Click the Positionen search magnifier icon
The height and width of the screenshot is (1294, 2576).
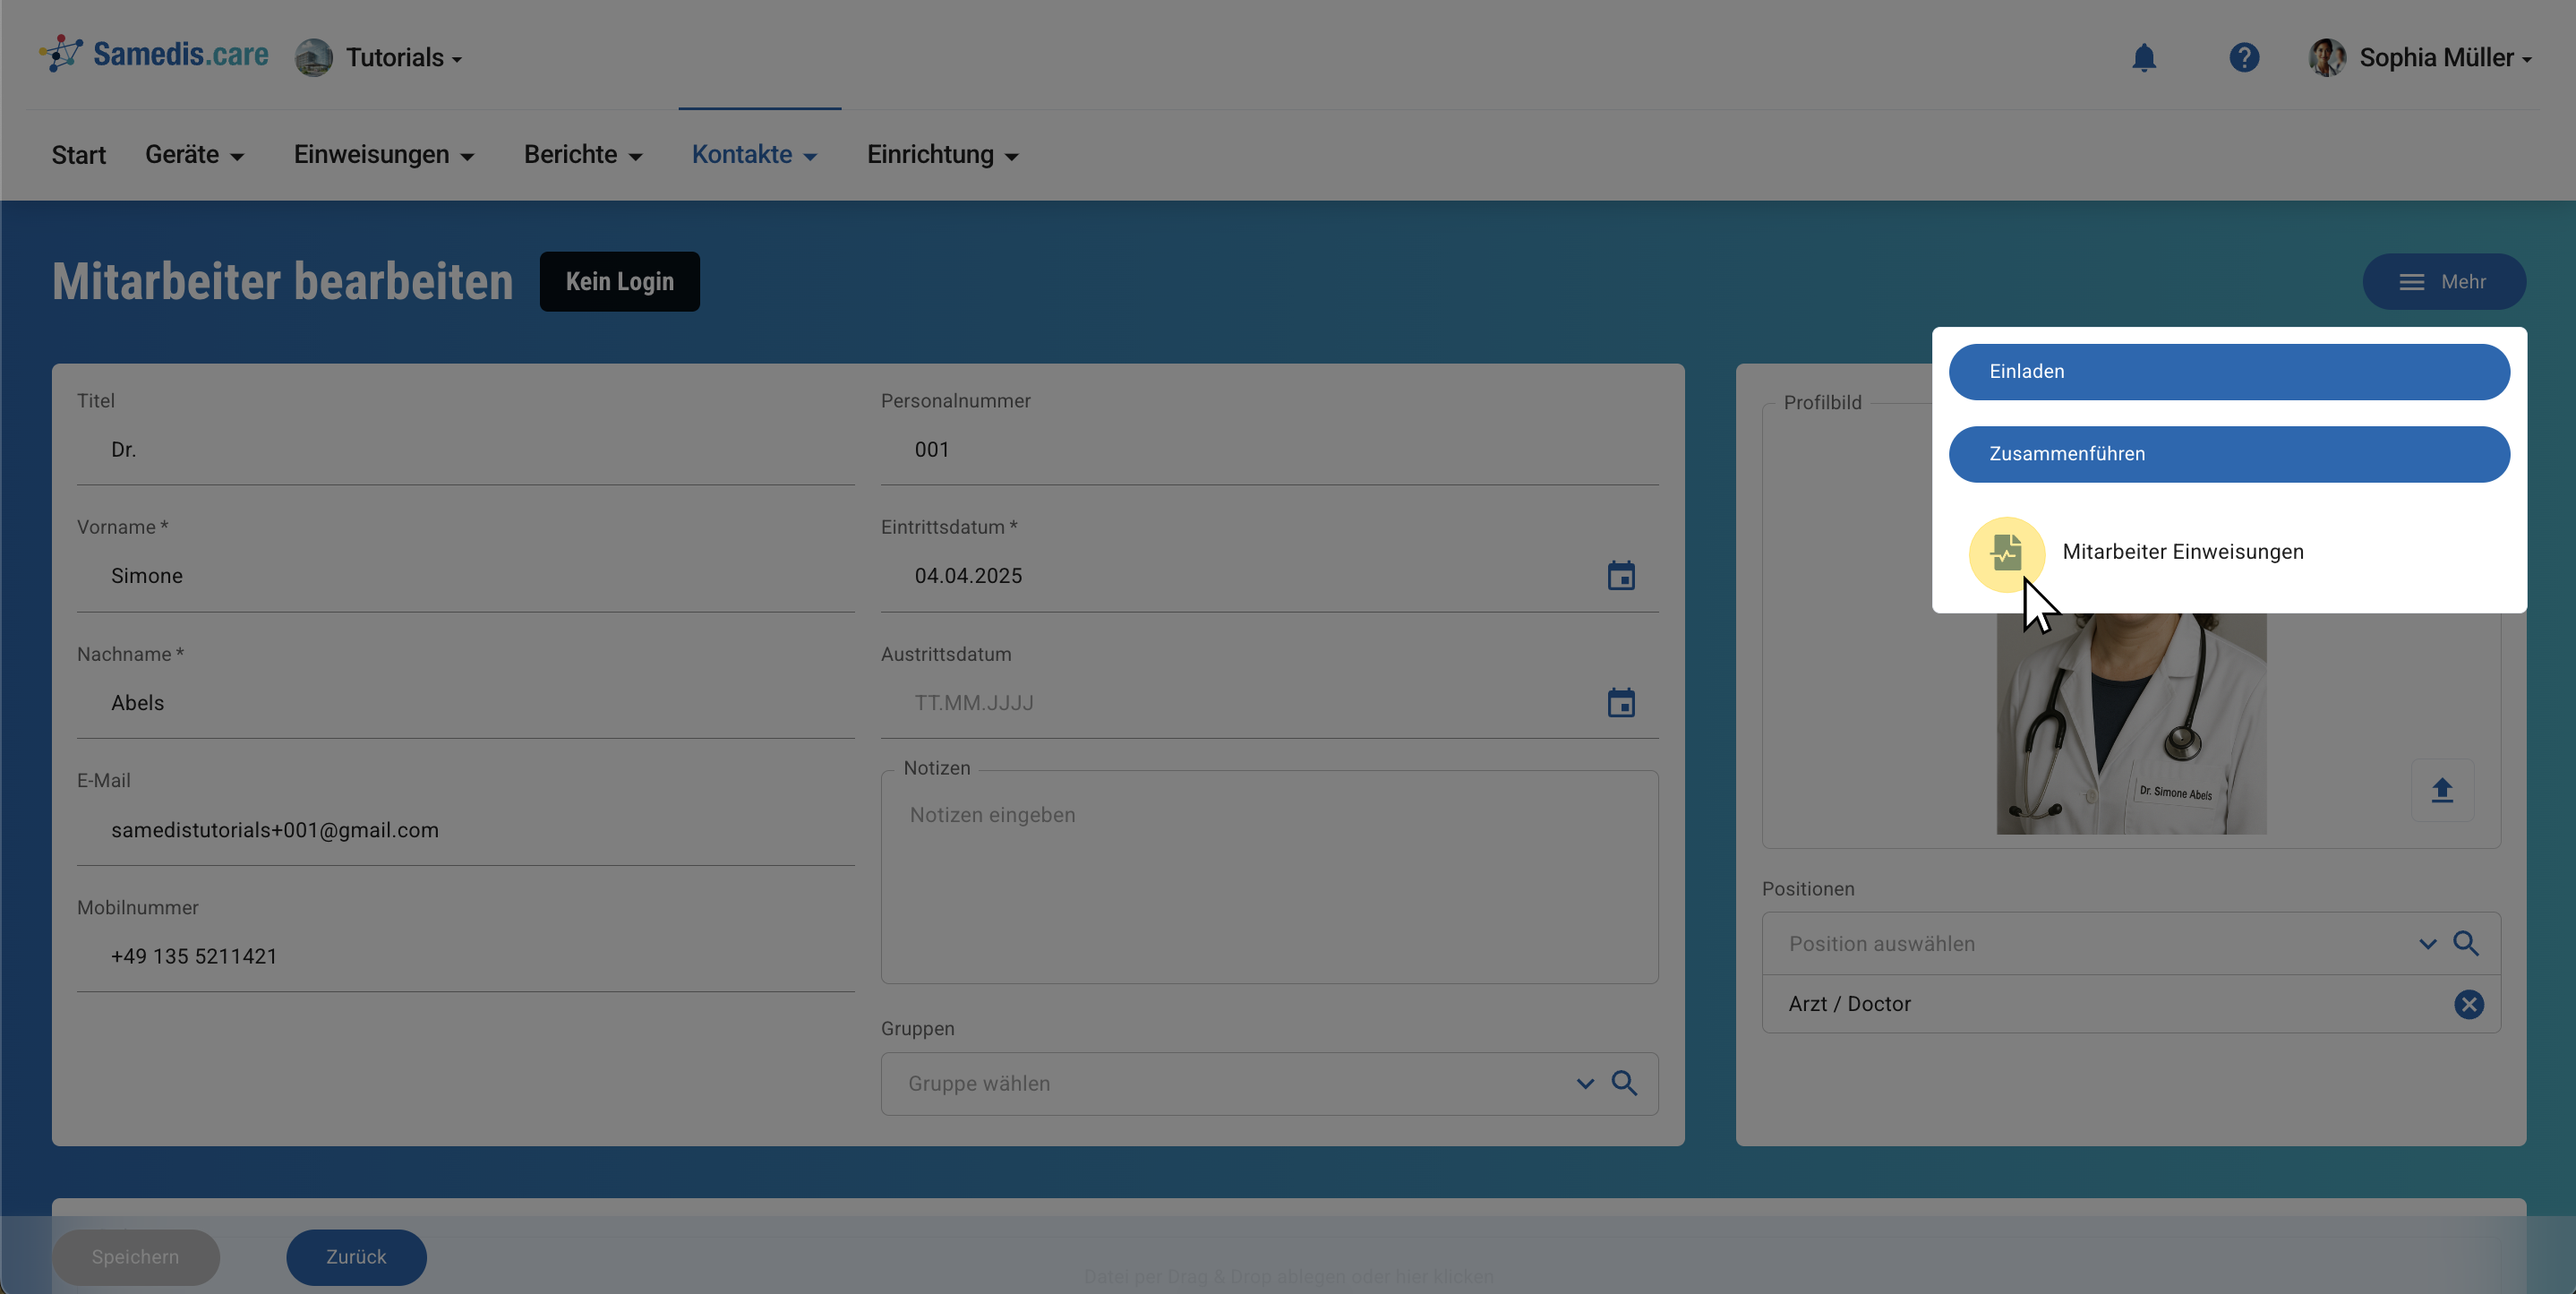[x=2465, y=944]
